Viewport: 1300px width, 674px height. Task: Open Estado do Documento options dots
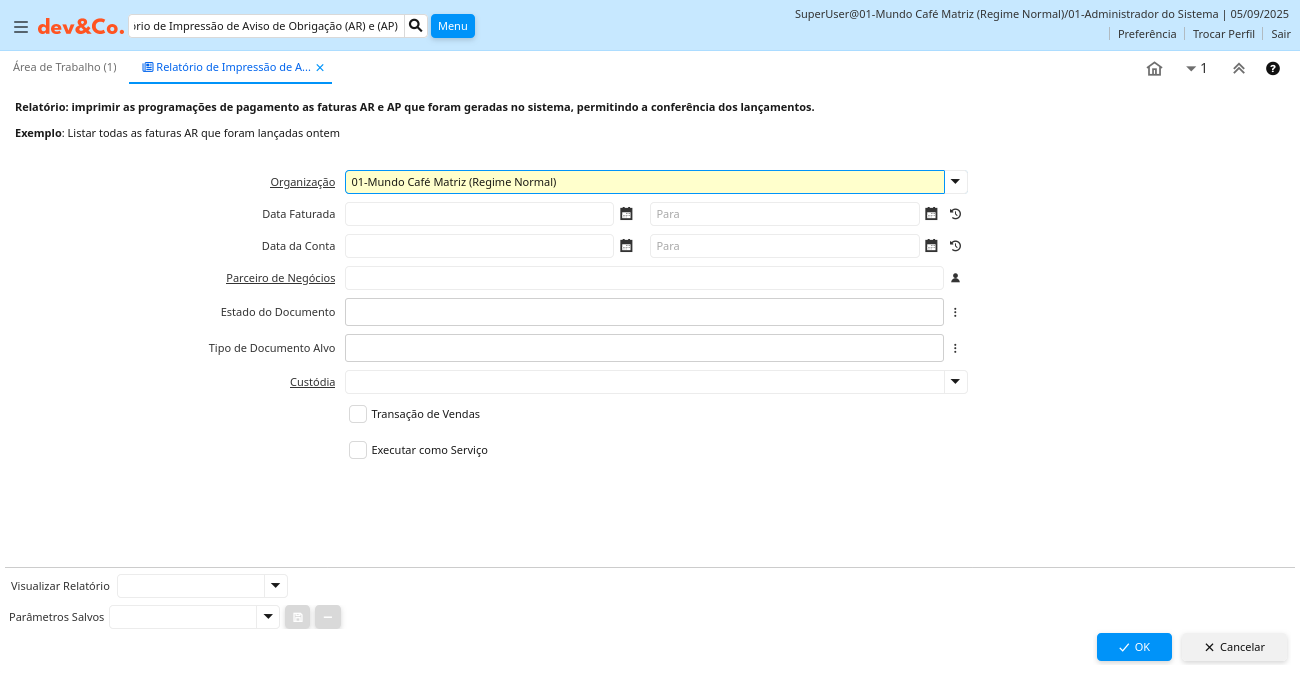(955, 312)
